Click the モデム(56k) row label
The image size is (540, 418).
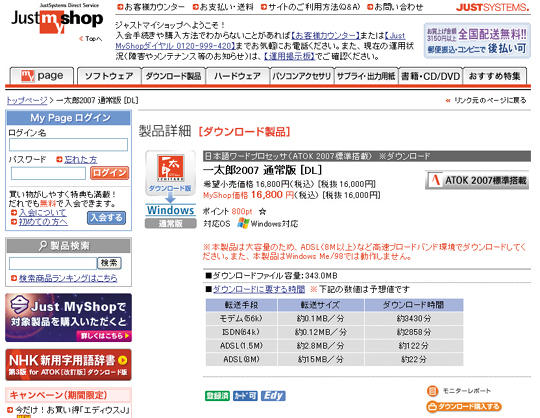(x=241, y=318)
